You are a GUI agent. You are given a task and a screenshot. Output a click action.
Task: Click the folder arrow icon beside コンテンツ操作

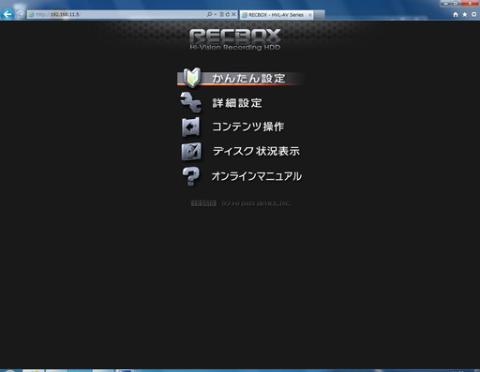(x=191, y=127)
